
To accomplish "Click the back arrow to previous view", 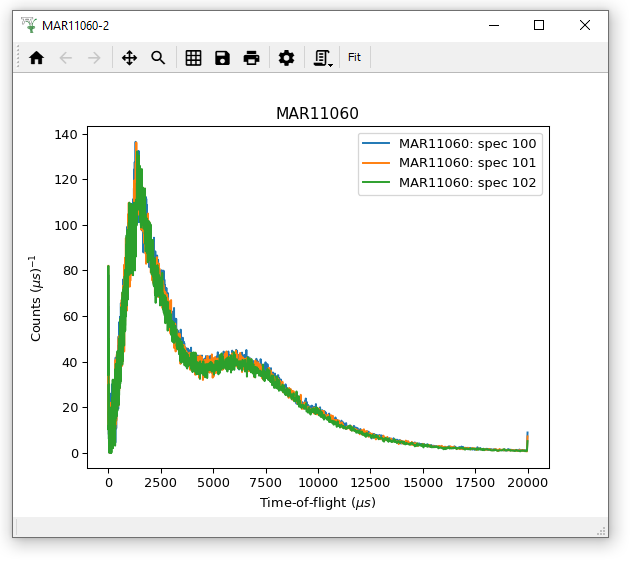I will (x=66, y=58).
